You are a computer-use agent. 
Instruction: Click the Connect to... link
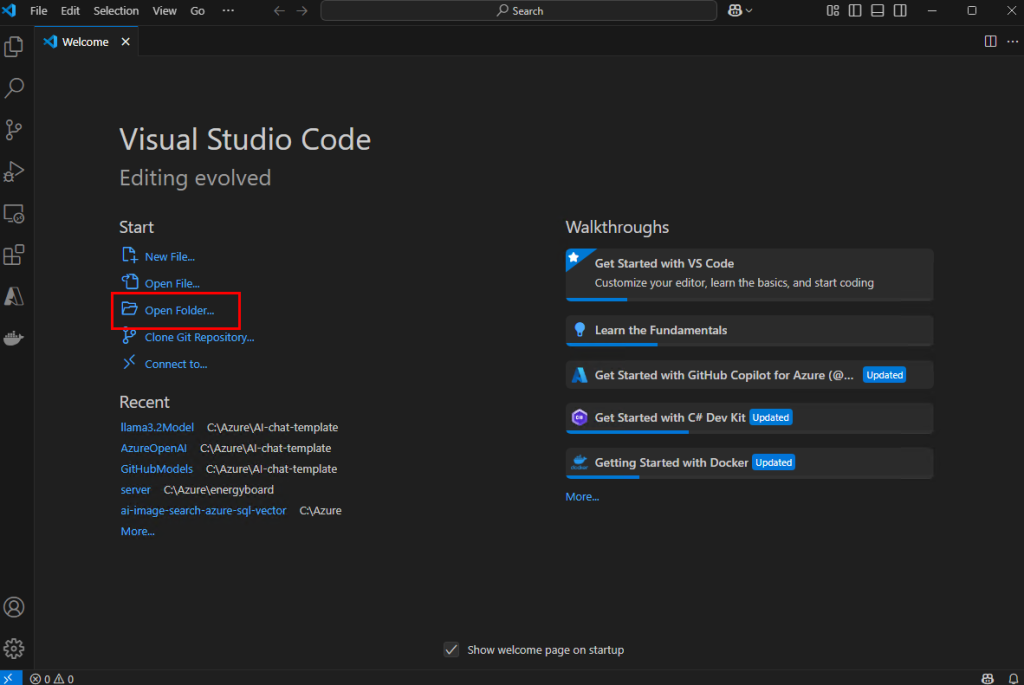click(176, 364)
